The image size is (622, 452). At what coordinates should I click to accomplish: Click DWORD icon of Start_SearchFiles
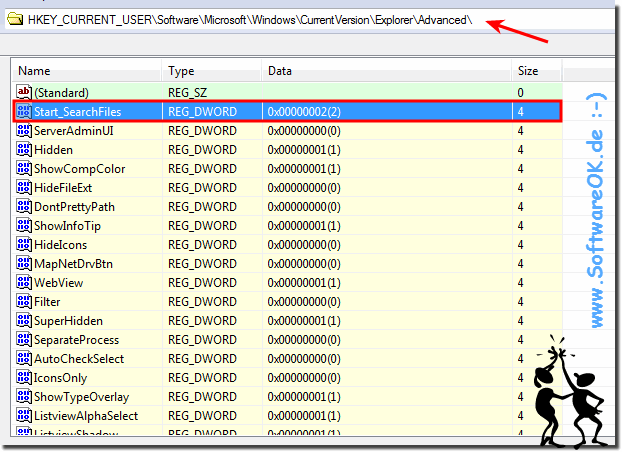pyautogui.click(x=24, y=112)
